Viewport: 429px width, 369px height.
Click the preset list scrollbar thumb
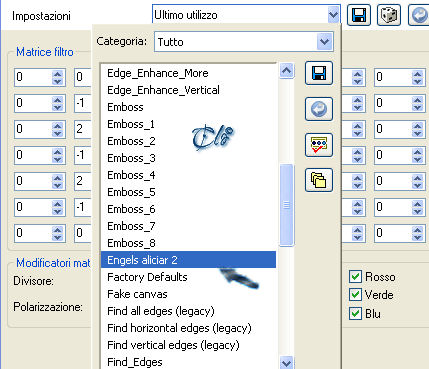[286, 205]
